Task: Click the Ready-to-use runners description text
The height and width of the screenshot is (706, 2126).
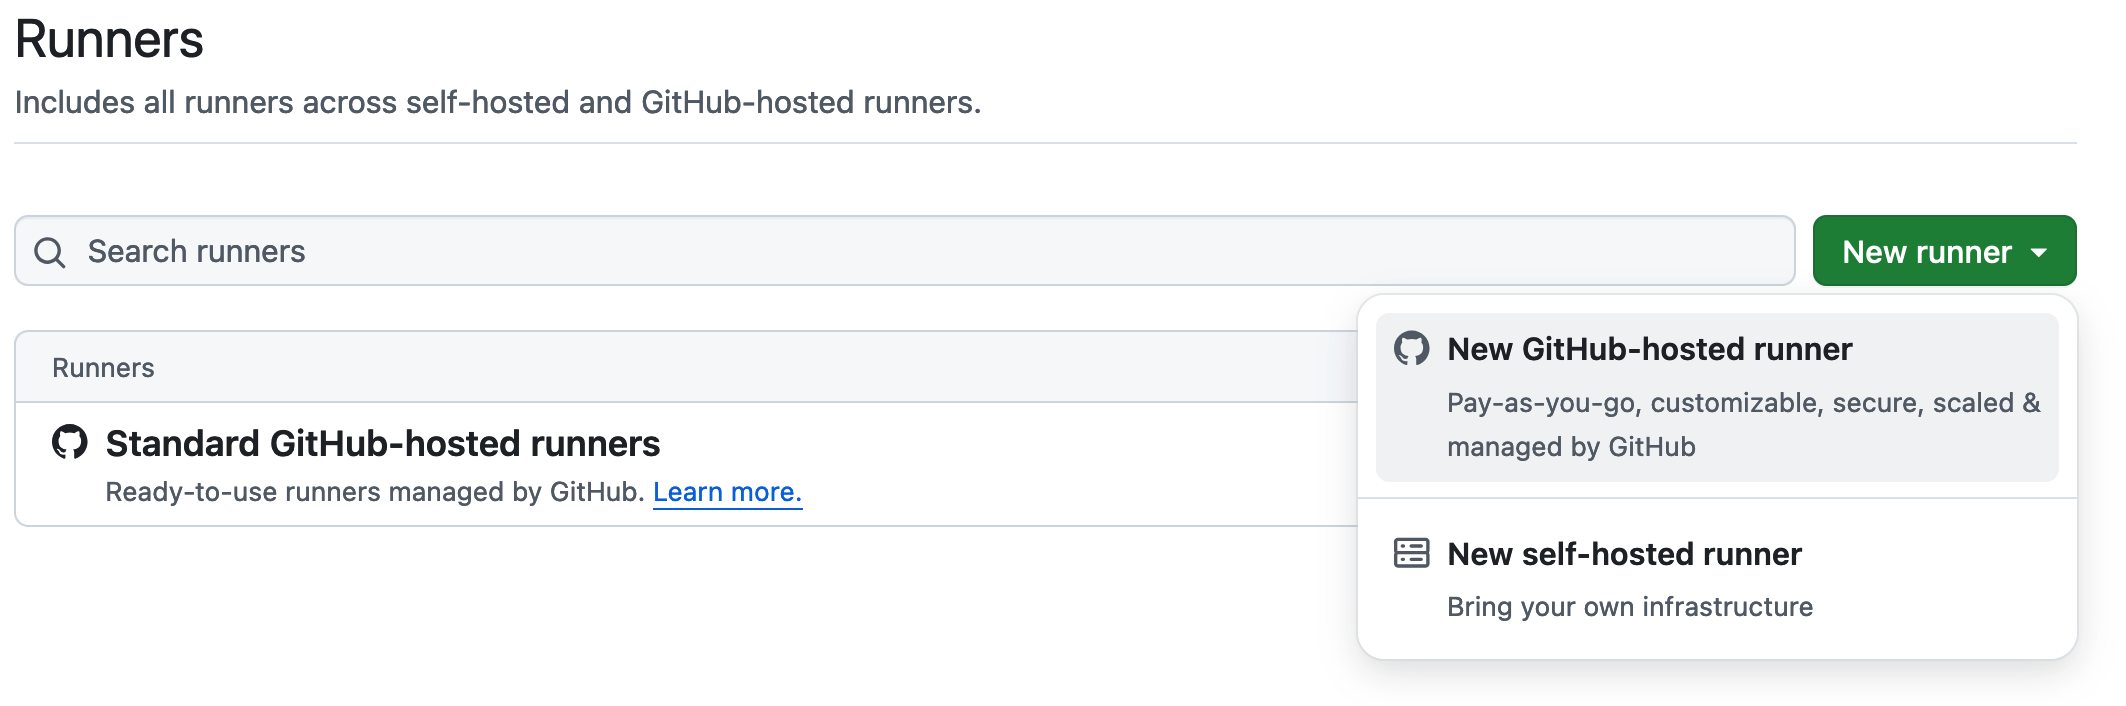Action: click(x=375, y=491)
